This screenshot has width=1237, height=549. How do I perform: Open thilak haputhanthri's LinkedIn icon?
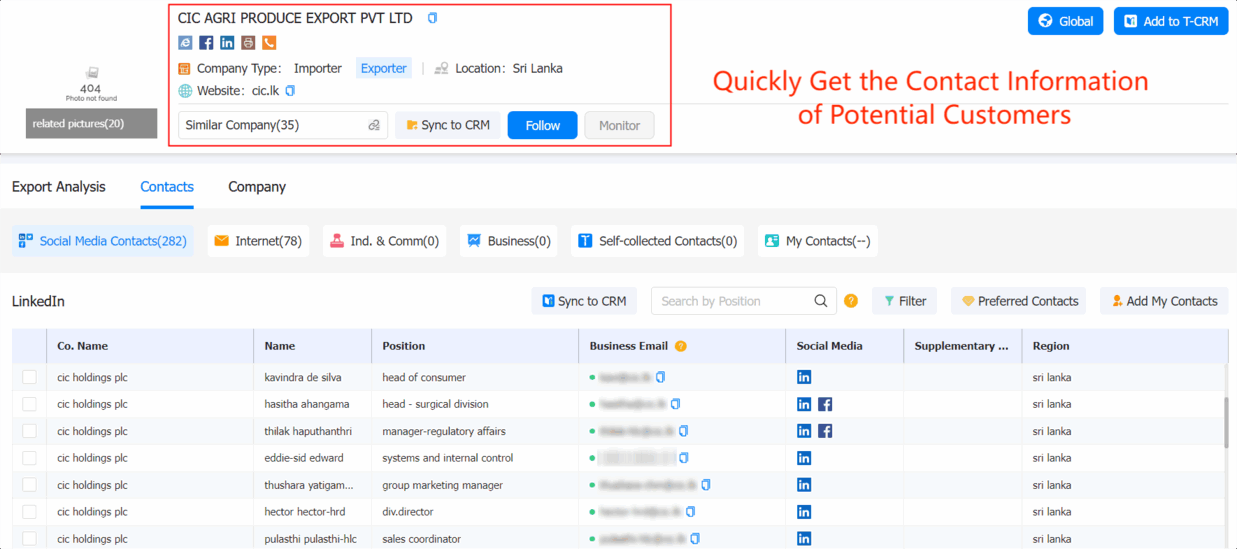point(804,431)
